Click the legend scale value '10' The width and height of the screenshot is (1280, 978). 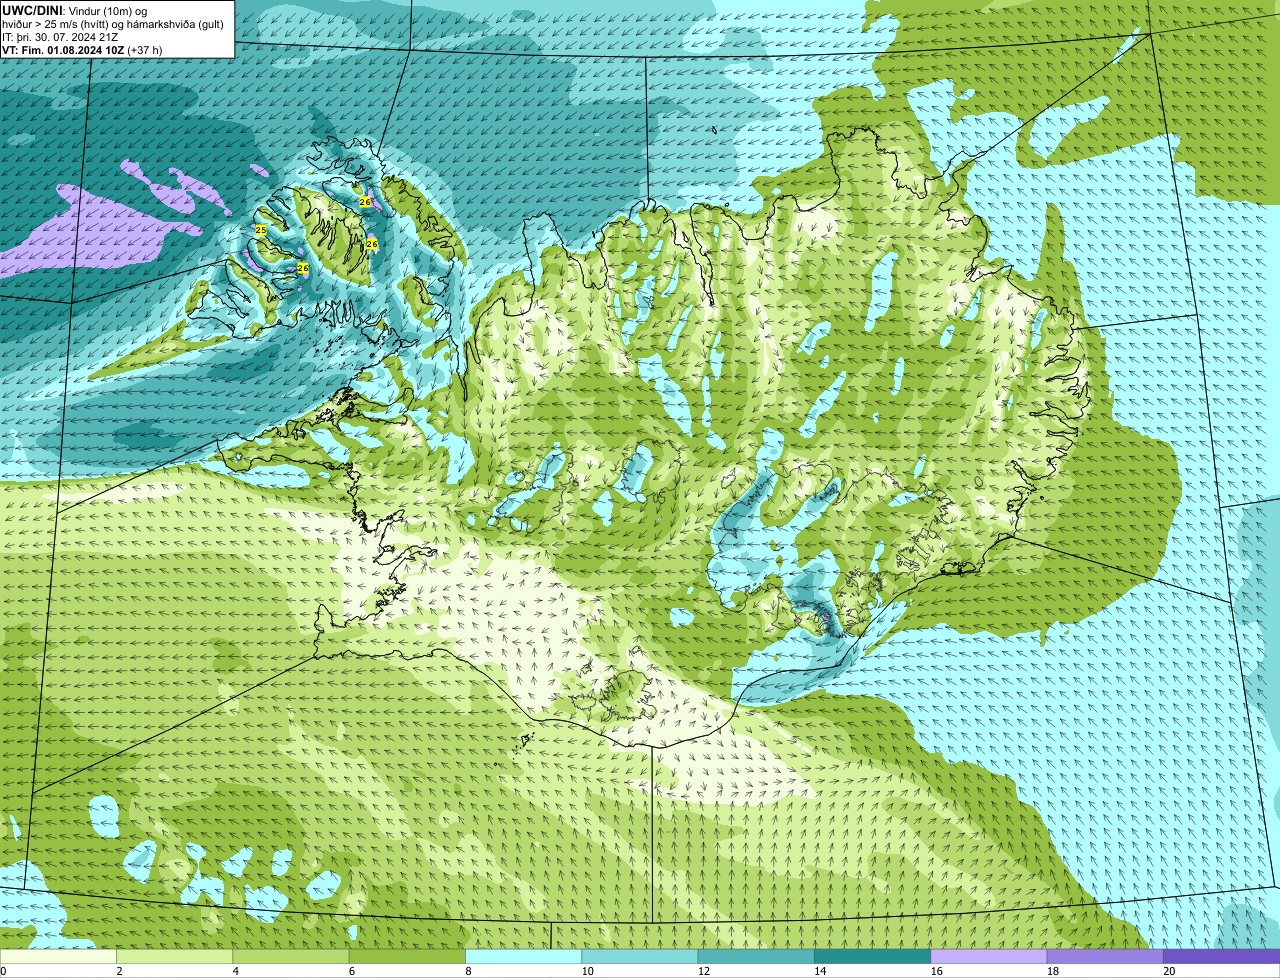(588, 971)
